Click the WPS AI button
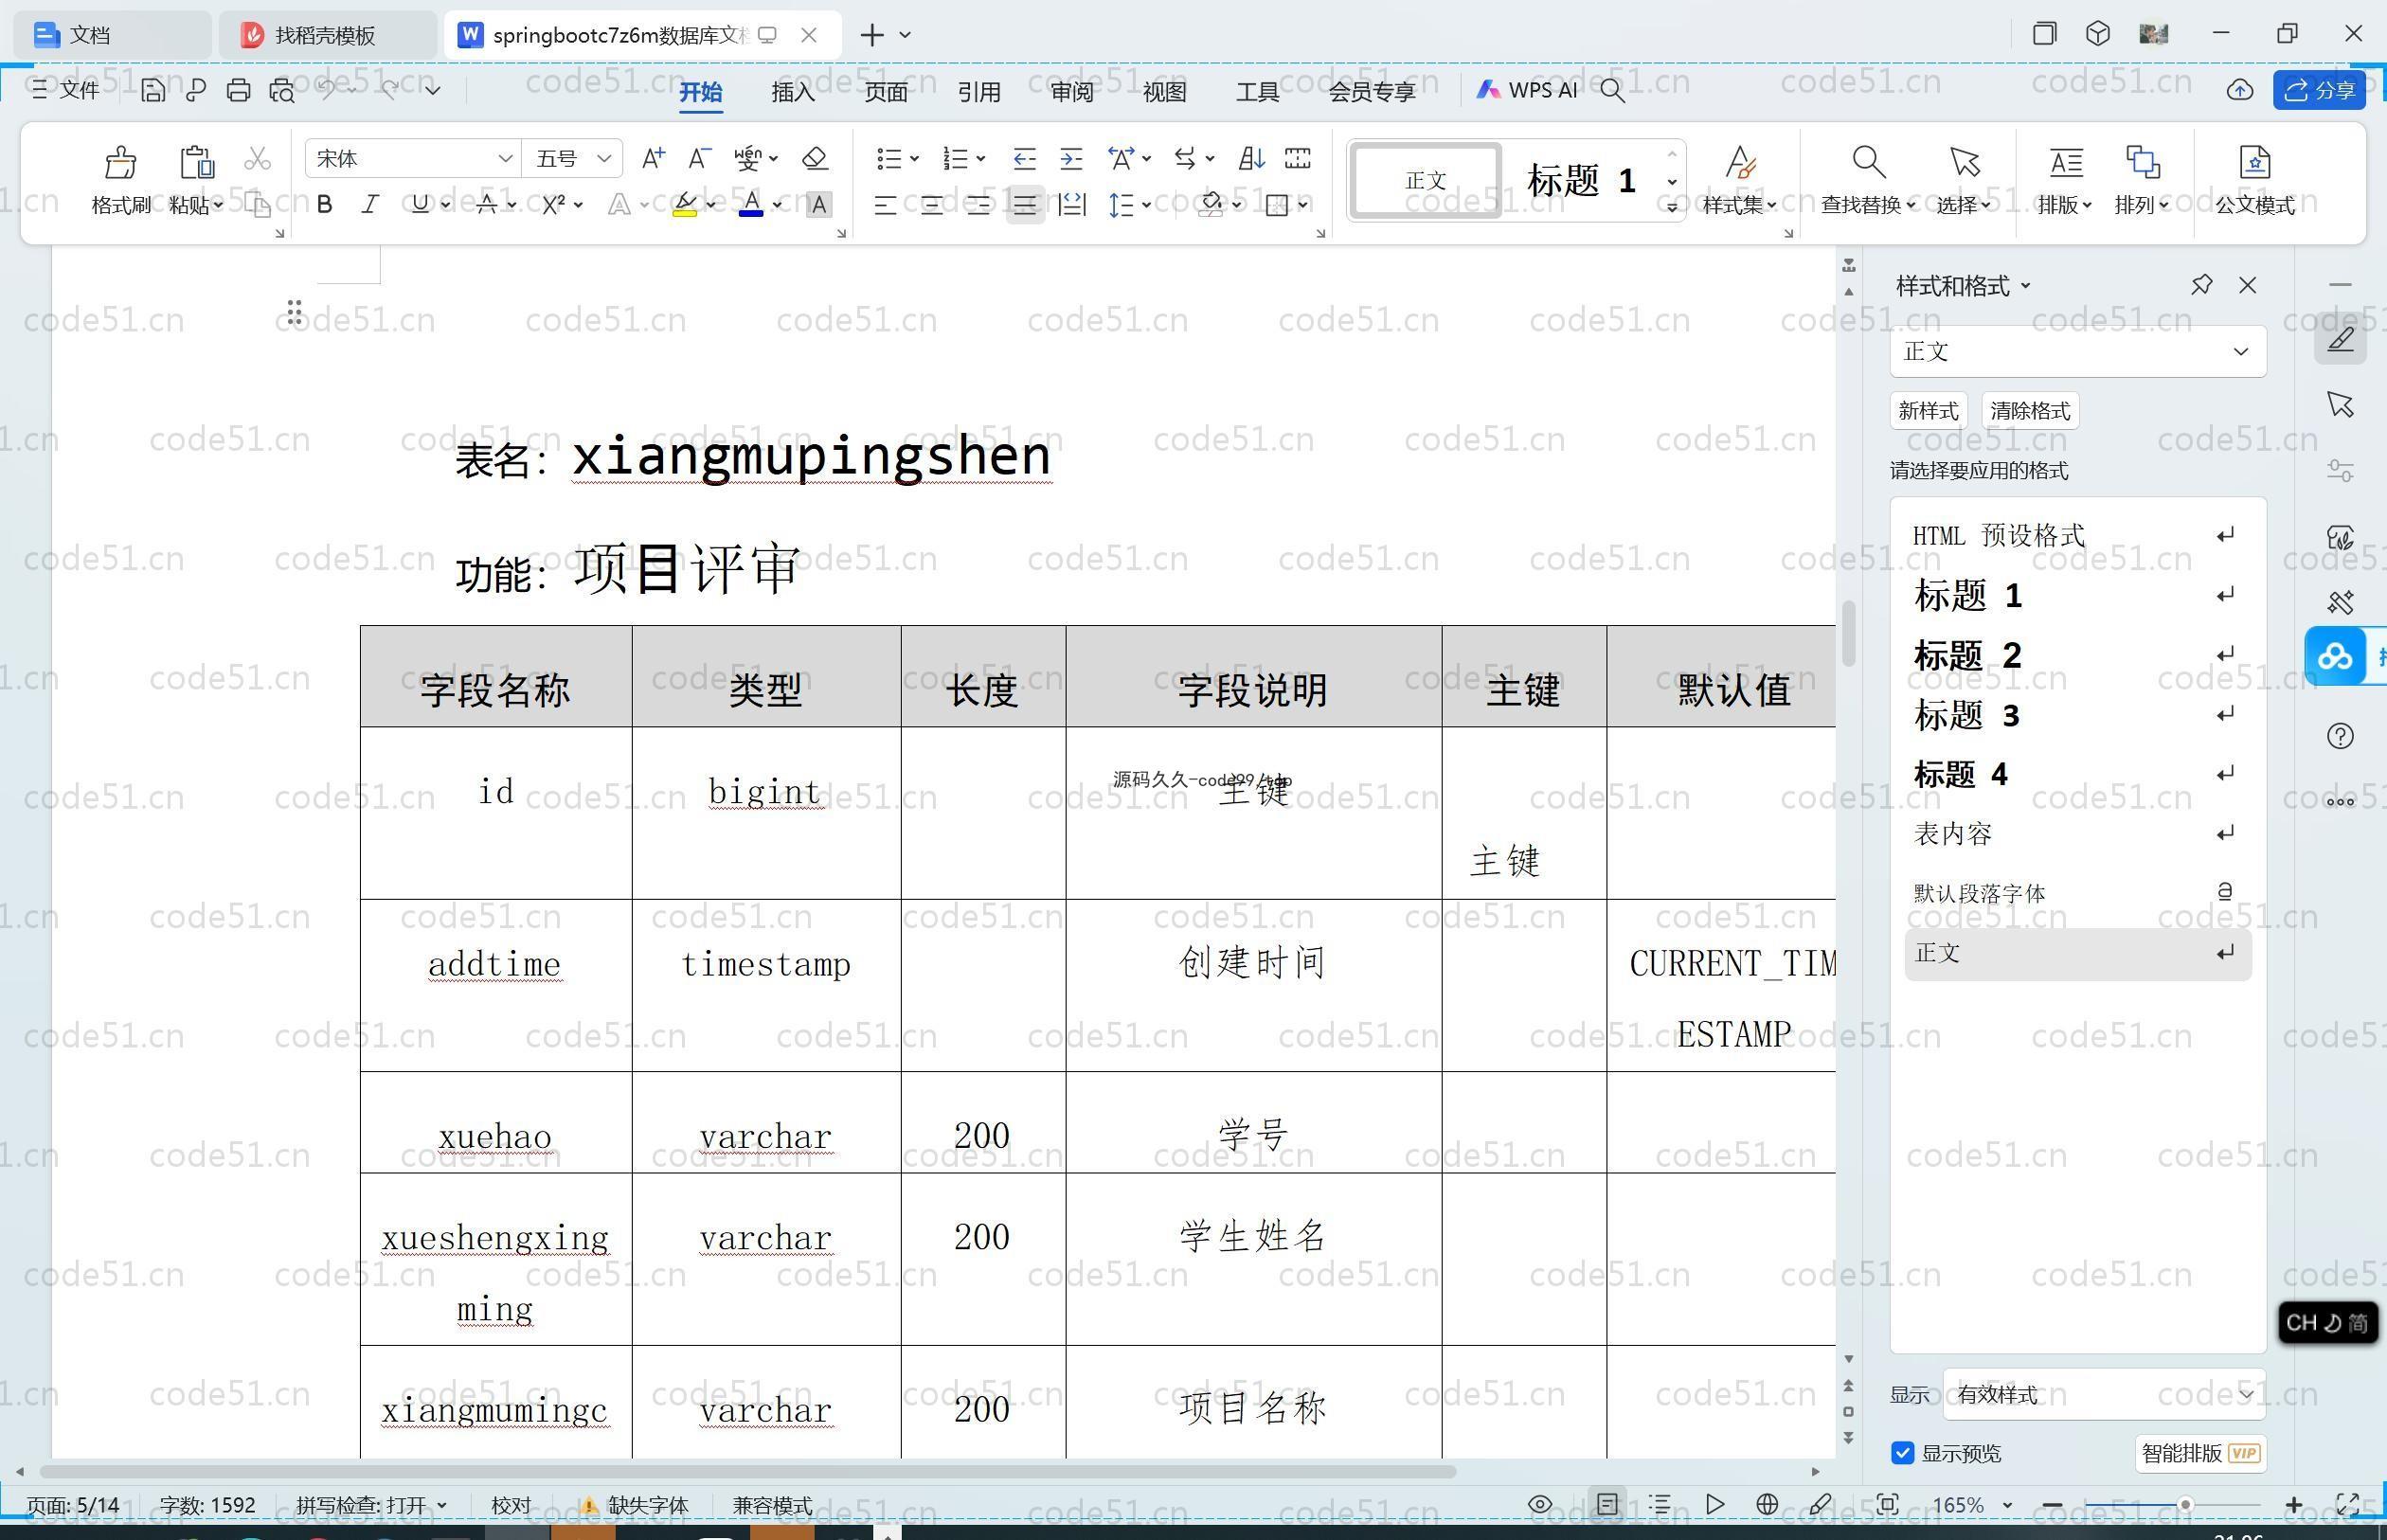The width and height of the screenshot is (2387, 1540). point(1527,90)
